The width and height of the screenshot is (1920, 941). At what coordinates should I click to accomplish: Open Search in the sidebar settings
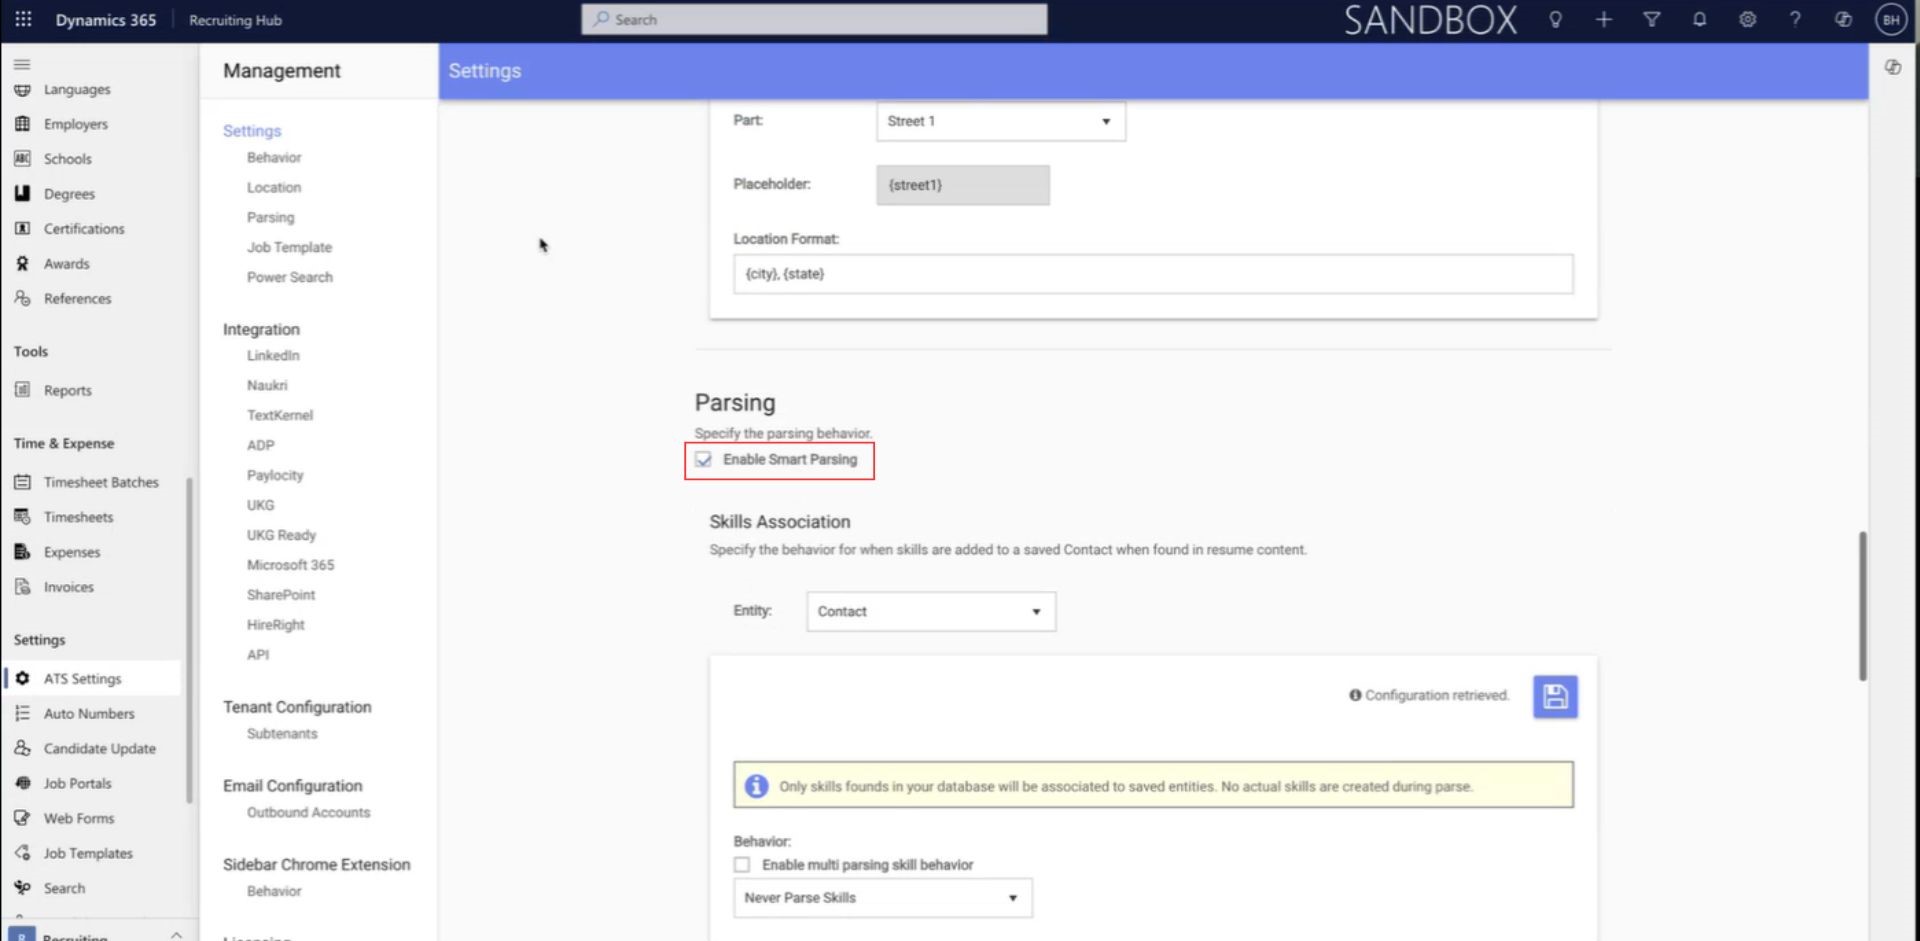(64, 889)
